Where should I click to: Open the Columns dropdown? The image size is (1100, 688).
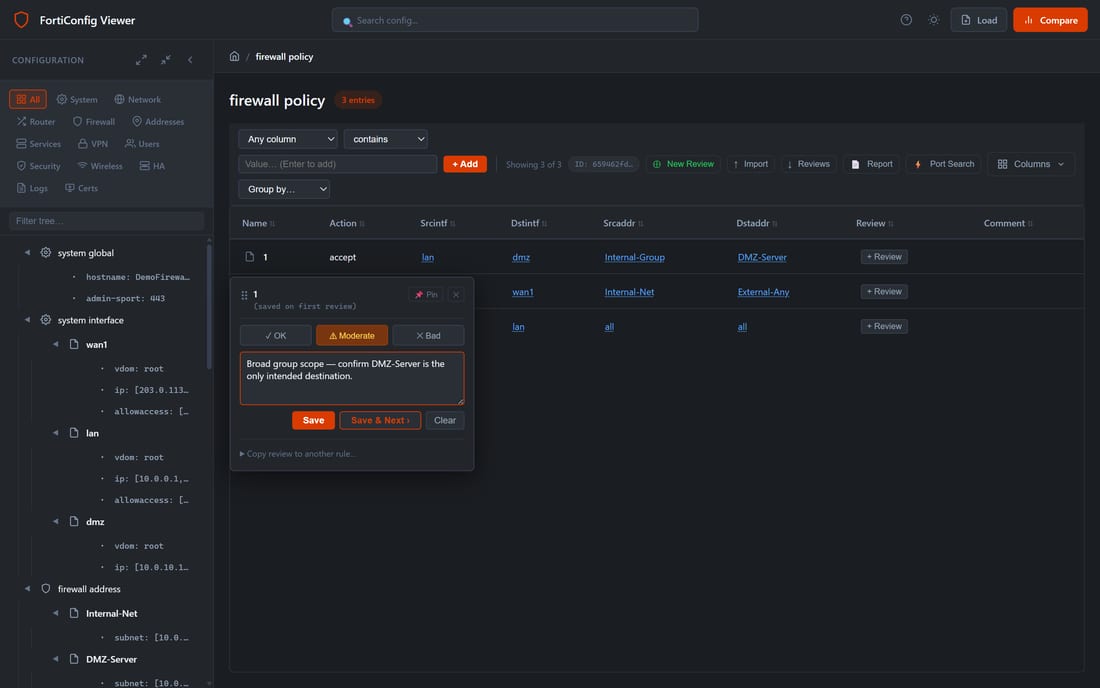(1031, 164)
